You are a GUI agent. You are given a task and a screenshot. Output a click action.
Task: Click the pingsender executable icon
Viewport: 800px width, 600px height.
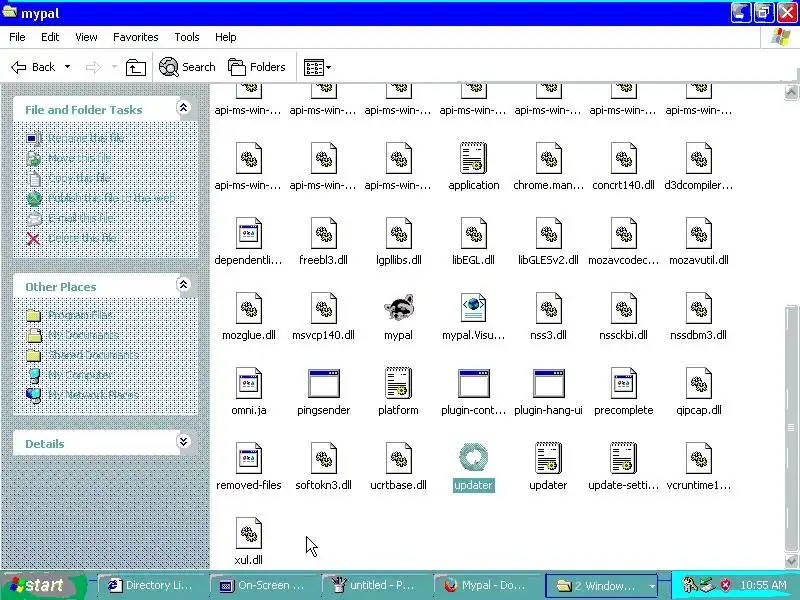pyautogui.click(x=323, y=383)
